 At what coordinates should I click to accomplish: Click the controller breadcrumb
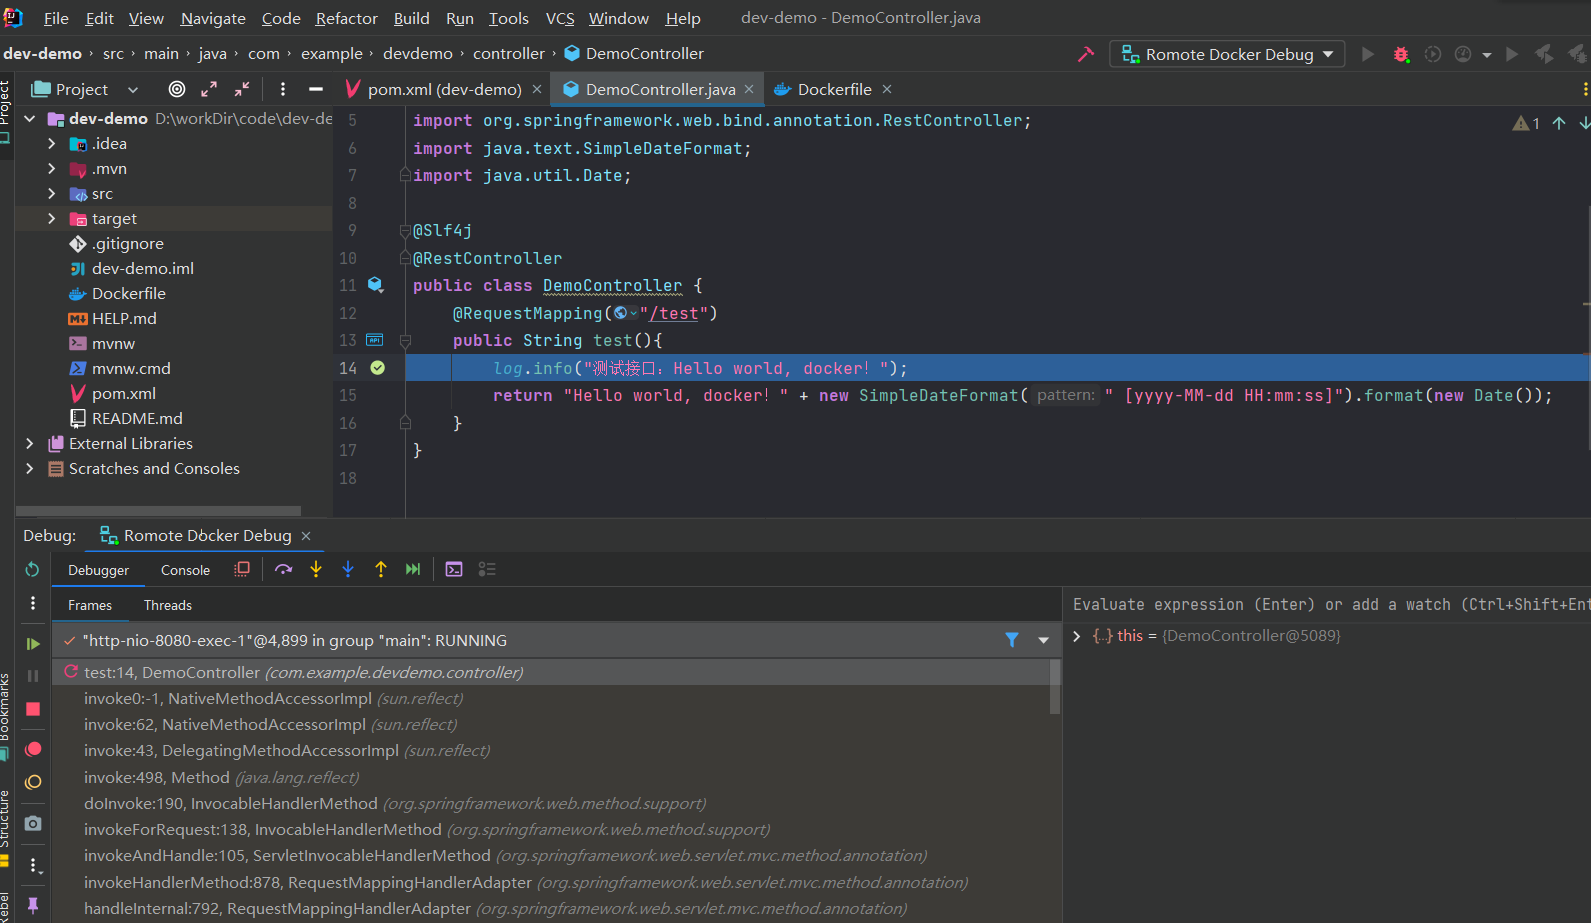click(509, 53)
